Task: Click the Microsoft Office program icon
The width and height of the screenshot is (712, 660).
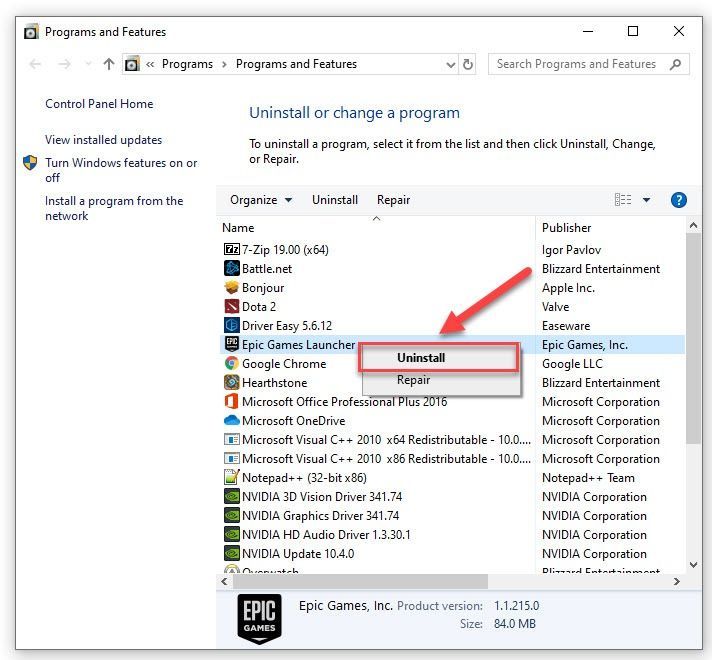Action: [232, 401]
